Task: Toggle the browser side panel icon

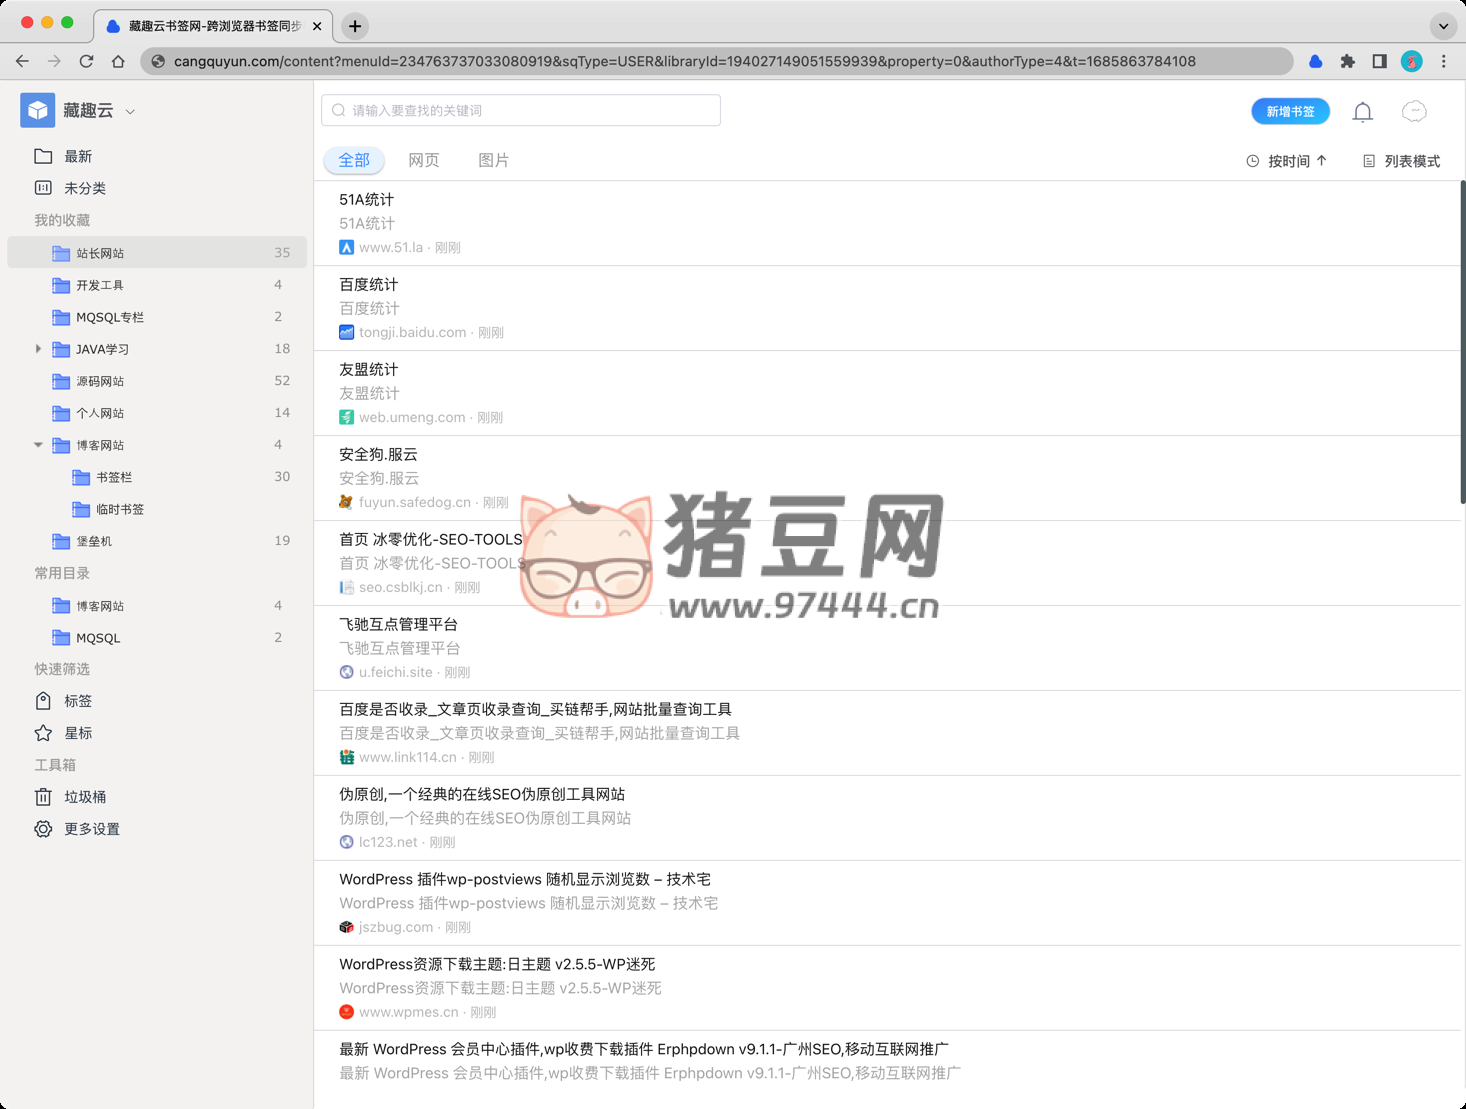Action: tap(1380, 61)
